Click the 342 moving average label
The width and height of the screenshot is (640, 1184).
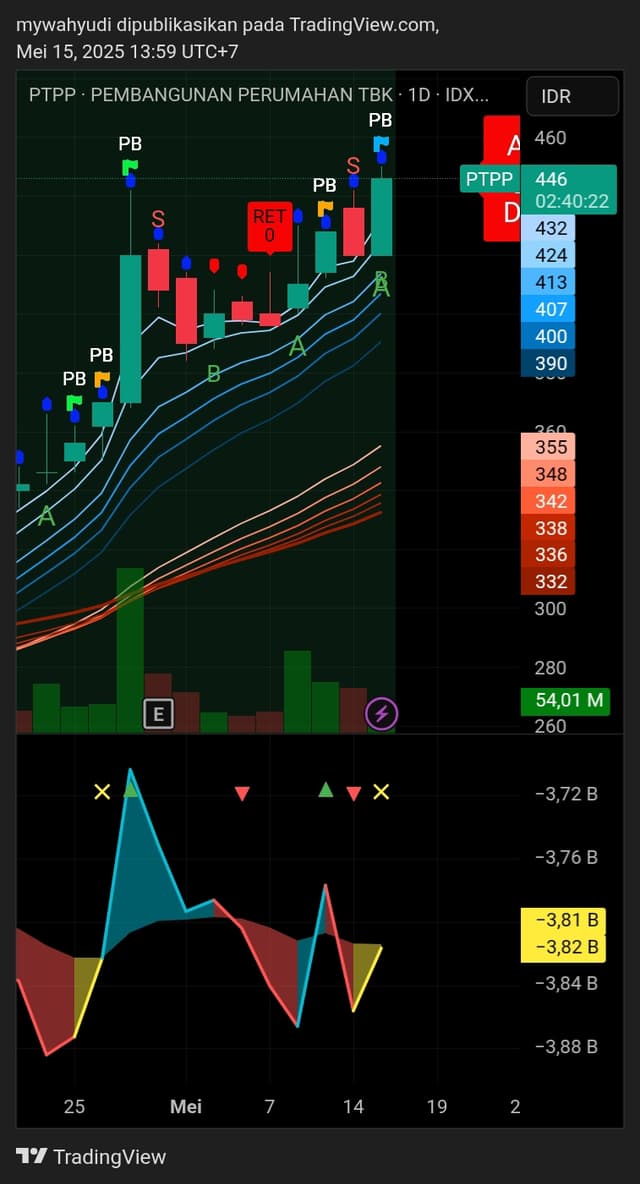[x=548, y=501]
